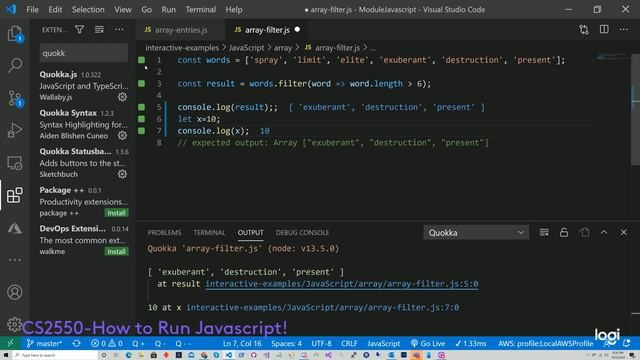Open the Terminal menu
The height and width of the screenshot is (360, 640).
click(200, 9)
